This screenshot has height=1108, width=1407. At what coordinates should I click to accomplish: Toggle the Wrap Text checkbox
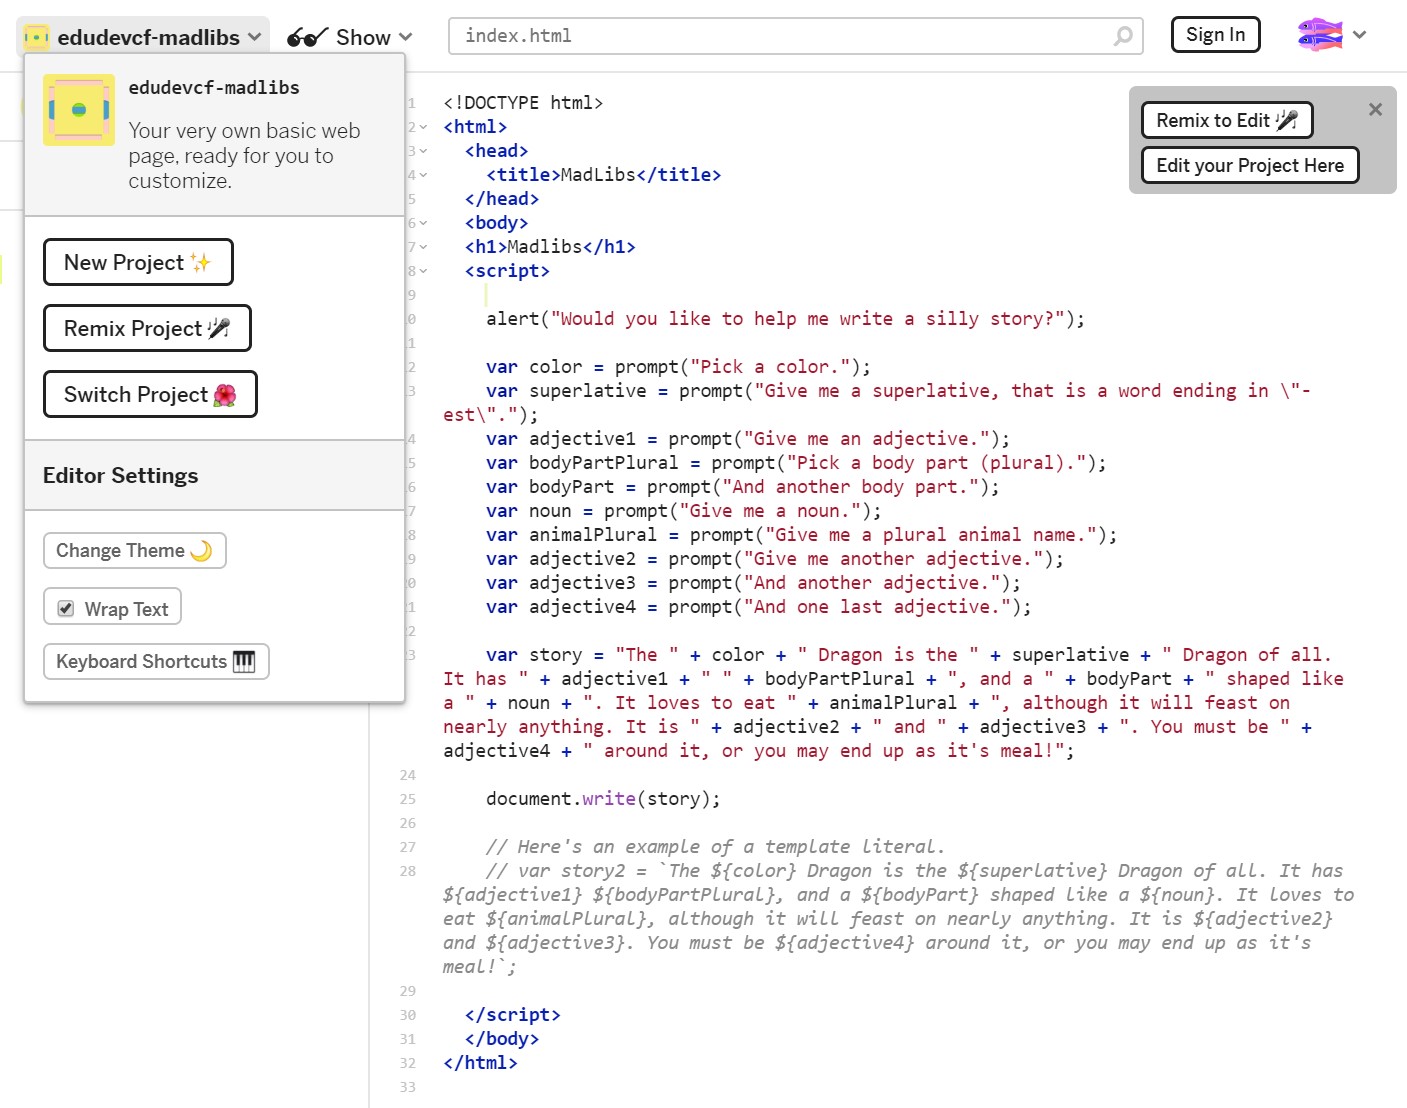pyautogui.click(x=66, y=608)
